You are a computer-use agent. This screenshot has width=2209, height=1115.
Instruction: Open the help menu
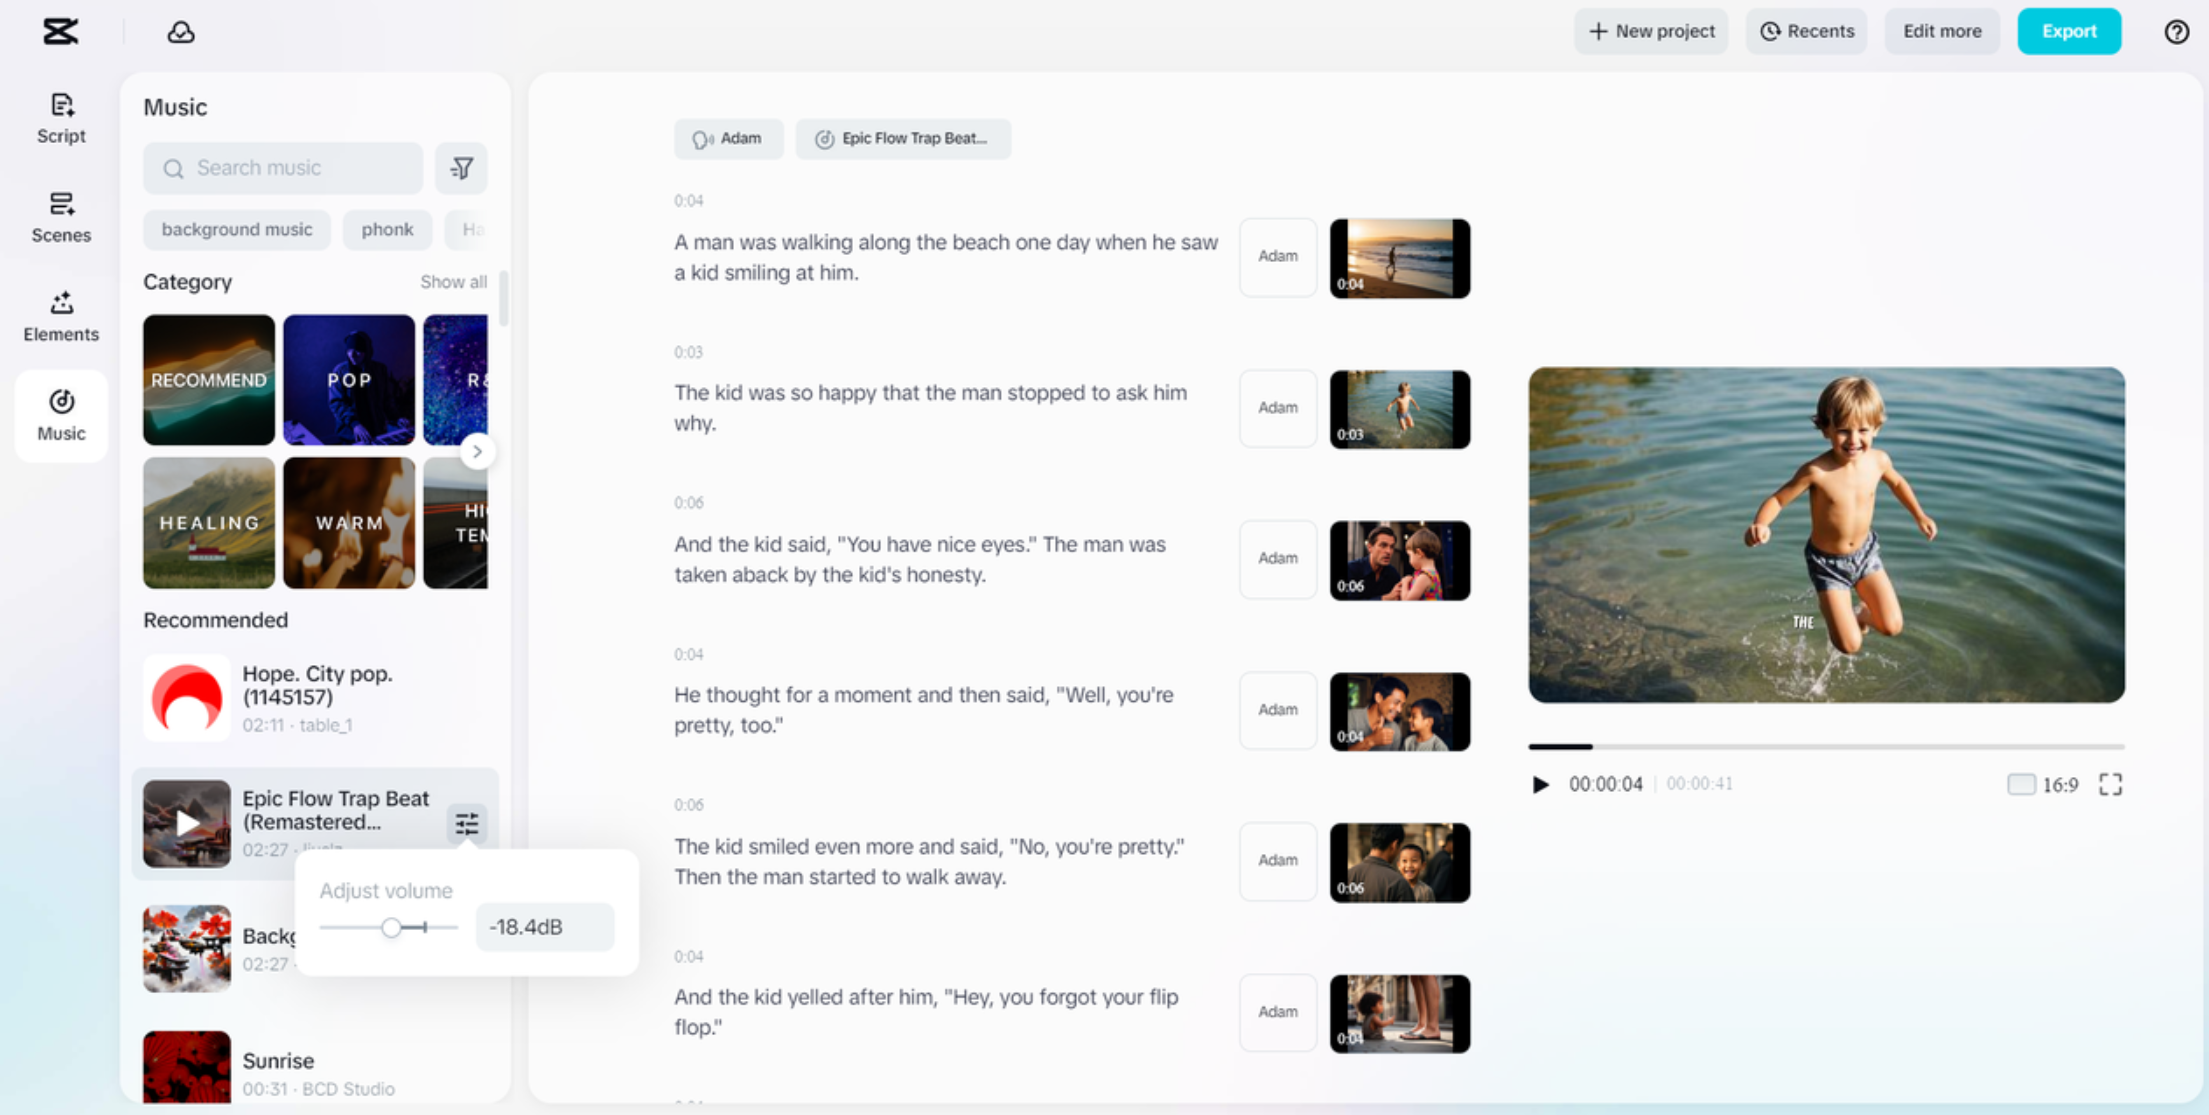[x=2176, y=31]
